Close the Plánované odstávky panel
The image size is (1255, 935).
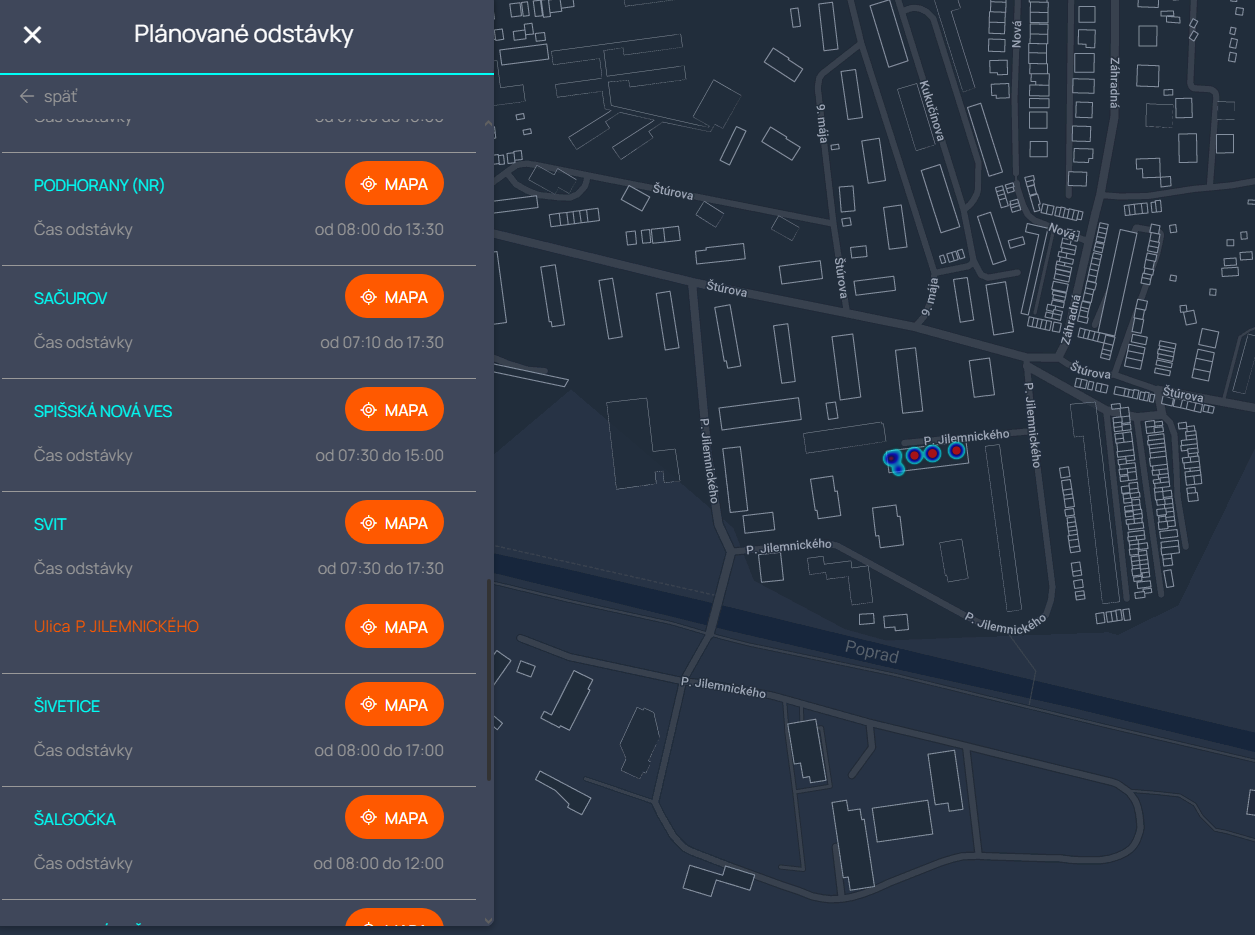pos(33,35)
